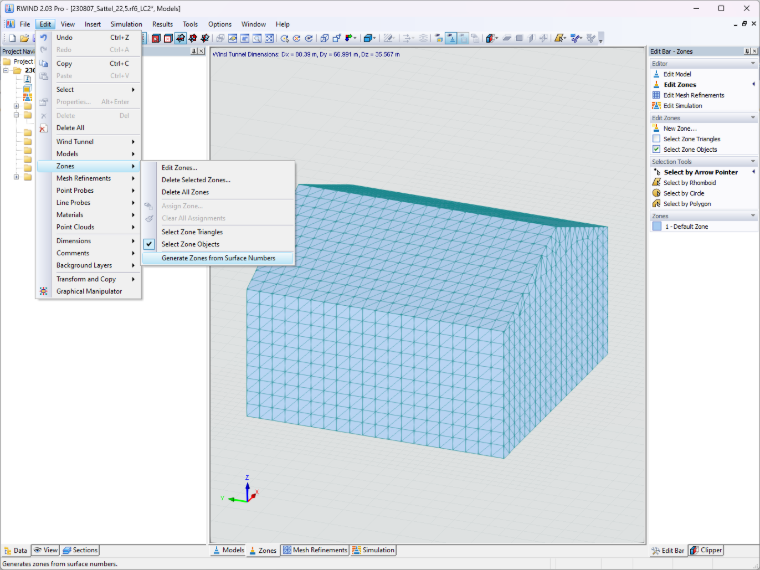This screenshot has width=760, height=570.
Task: Open the Results menu
Action: click(x=162, y=24)
